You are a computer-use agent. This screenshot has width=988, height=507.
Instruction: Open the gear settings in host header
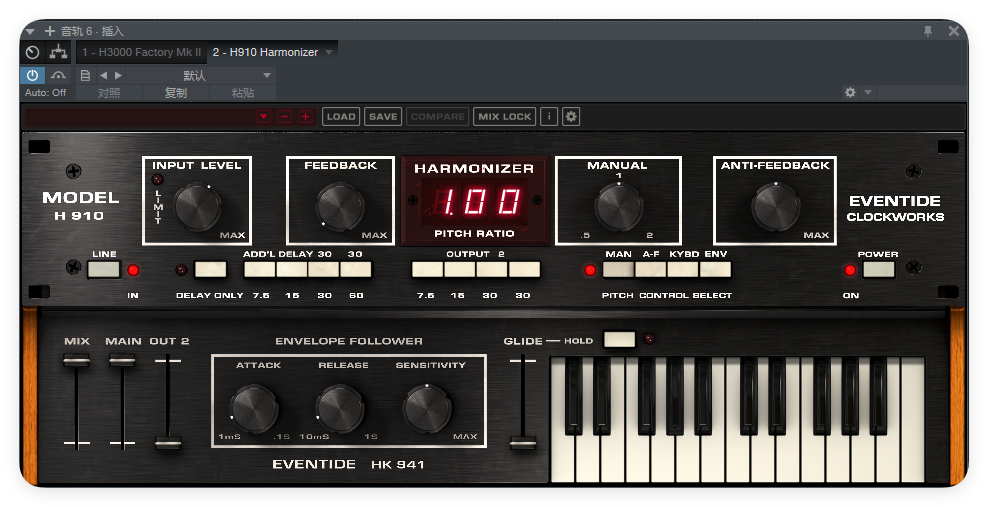(850, 93)
